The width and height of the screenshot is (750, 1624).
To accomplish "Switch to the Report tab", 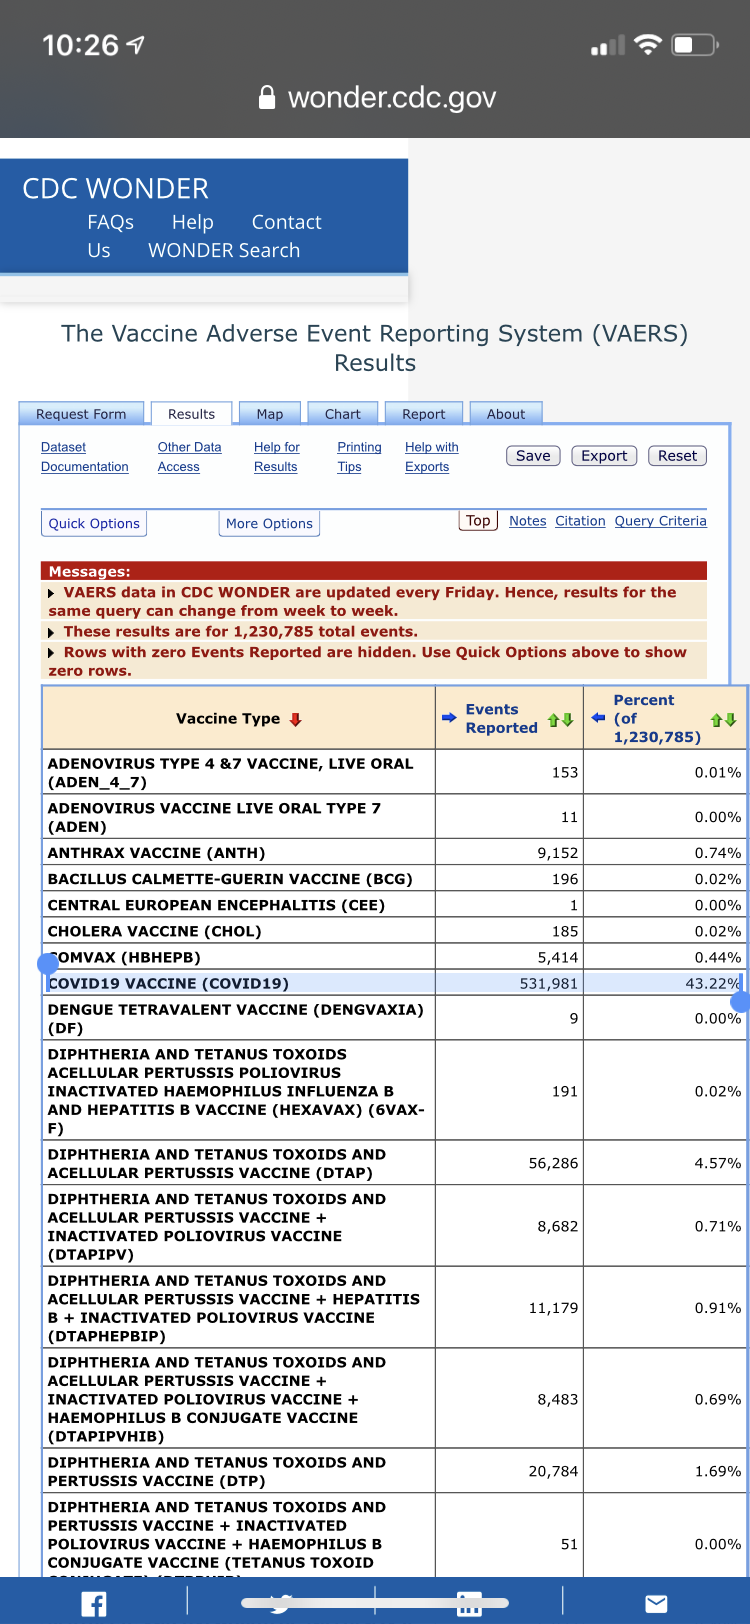I will (x=424, y=414).
